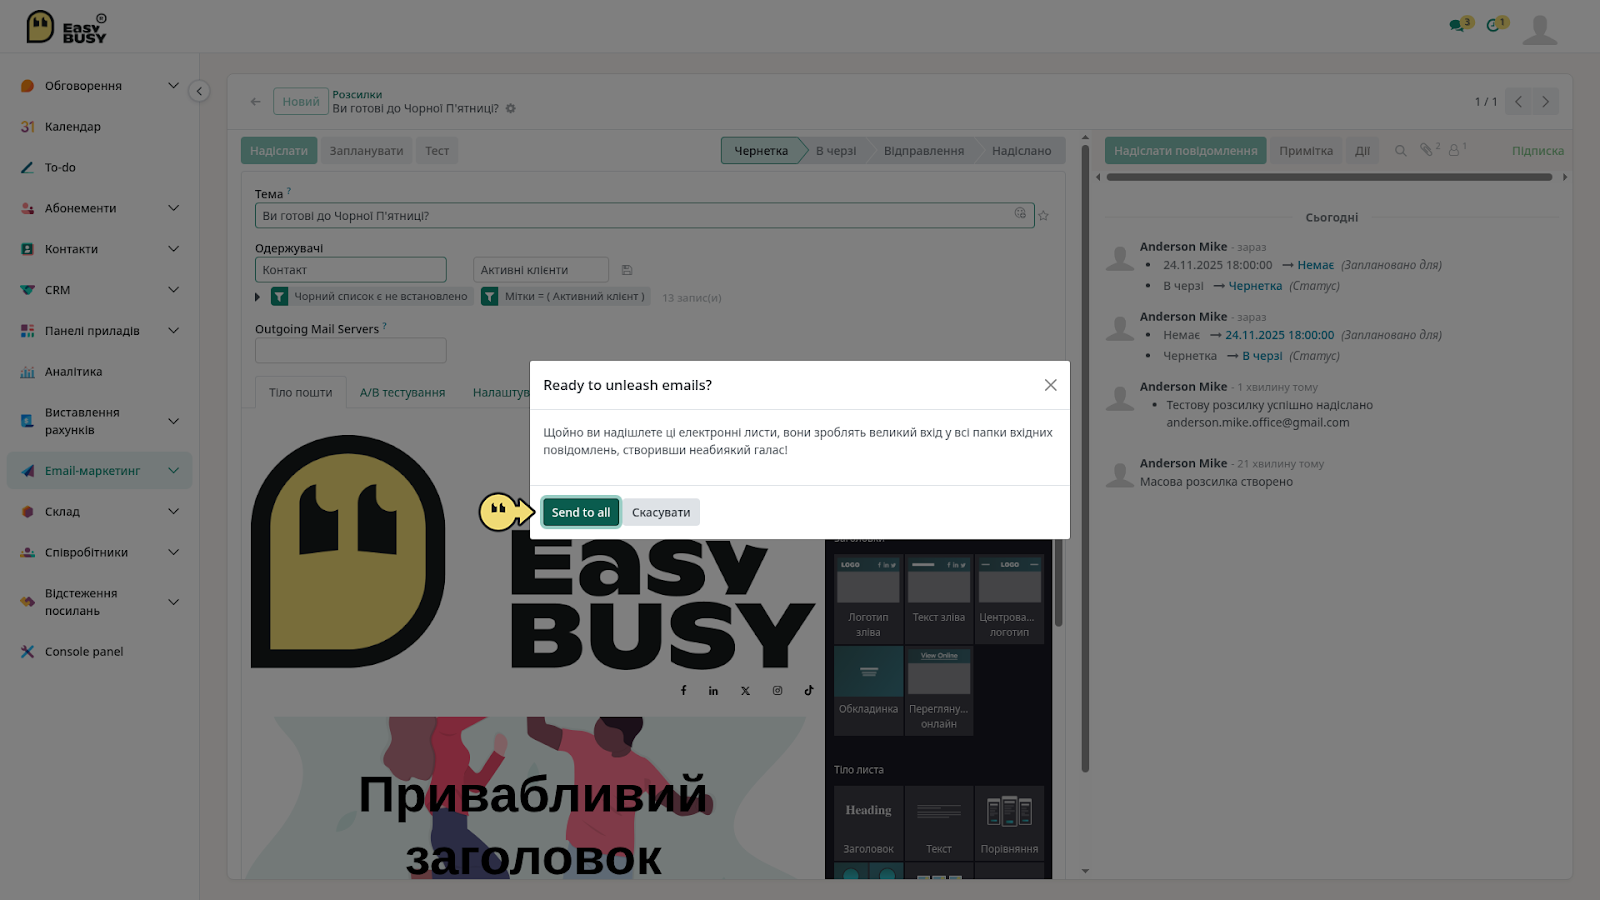
Task: Click the Абонементи sidebar icon
Action: pos(28,208)
